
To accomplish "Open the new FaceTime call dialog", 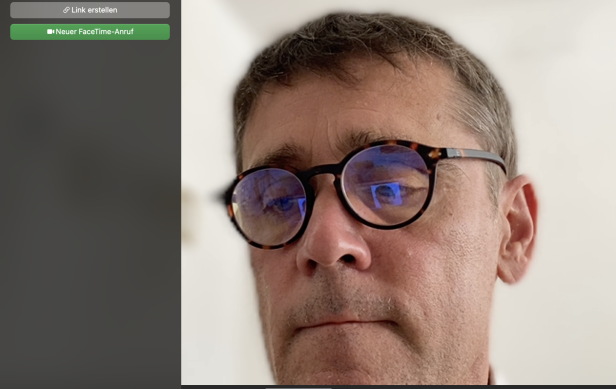I will [90, 32].
